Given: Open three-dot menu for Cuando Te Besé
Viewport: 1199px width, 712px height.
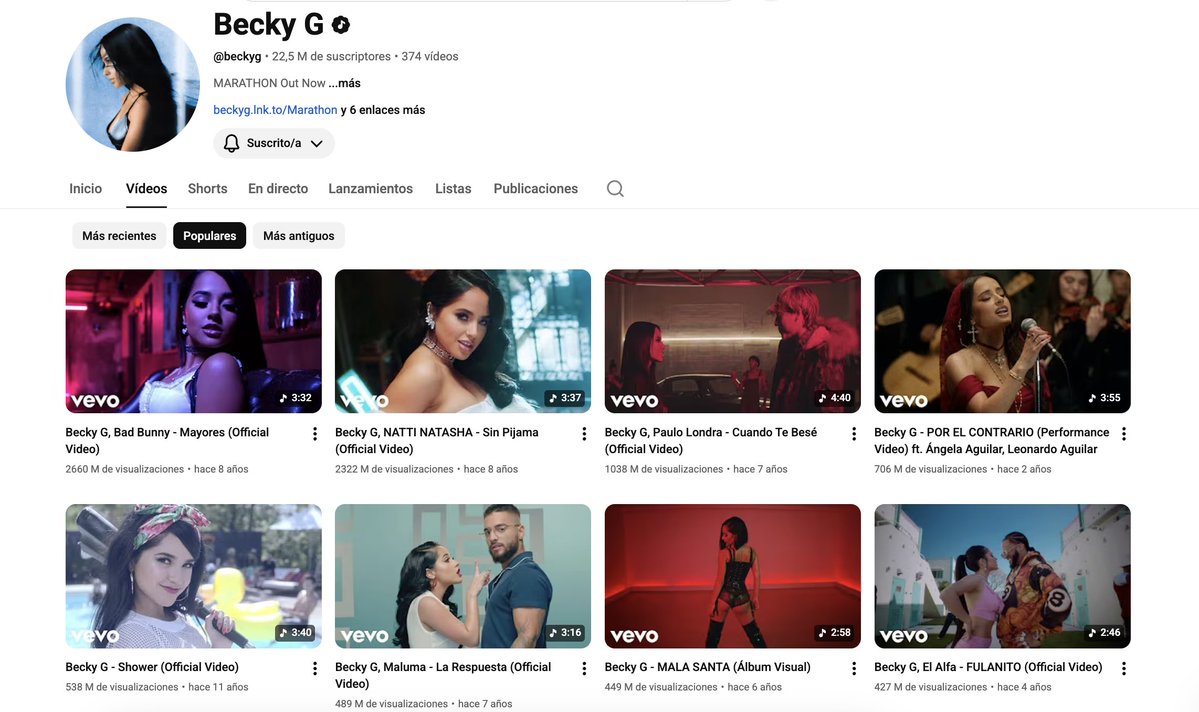Looking at the screenshot, I should point(854,434).
